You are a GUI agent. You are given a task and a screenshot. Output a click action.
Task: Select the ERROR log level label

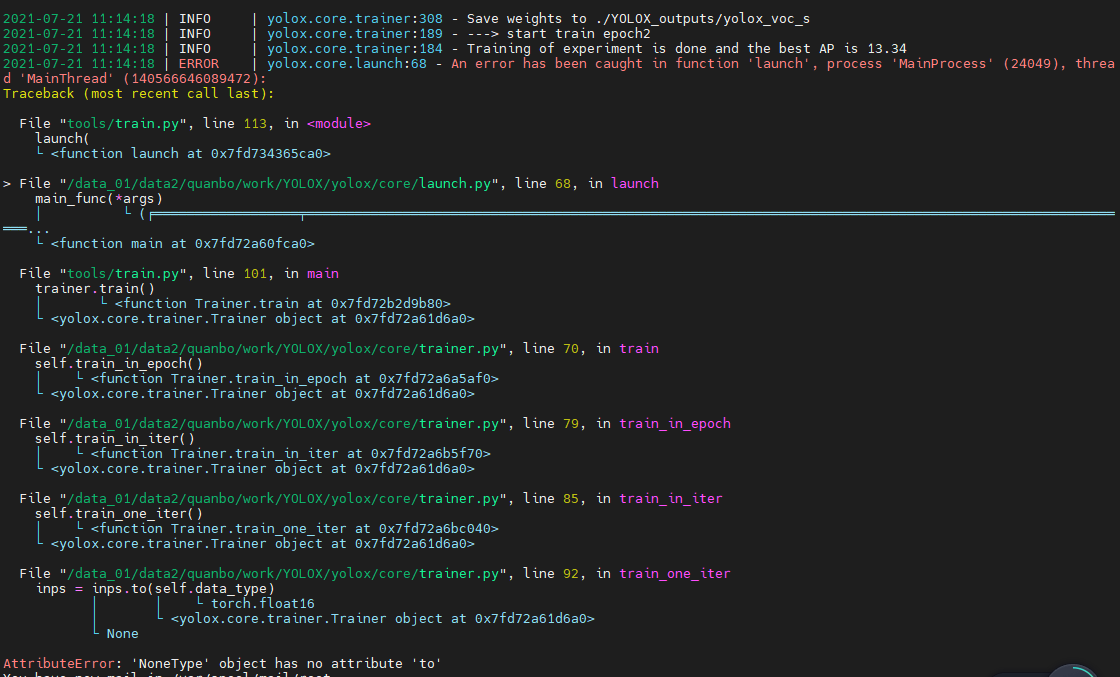pos(198,63)
